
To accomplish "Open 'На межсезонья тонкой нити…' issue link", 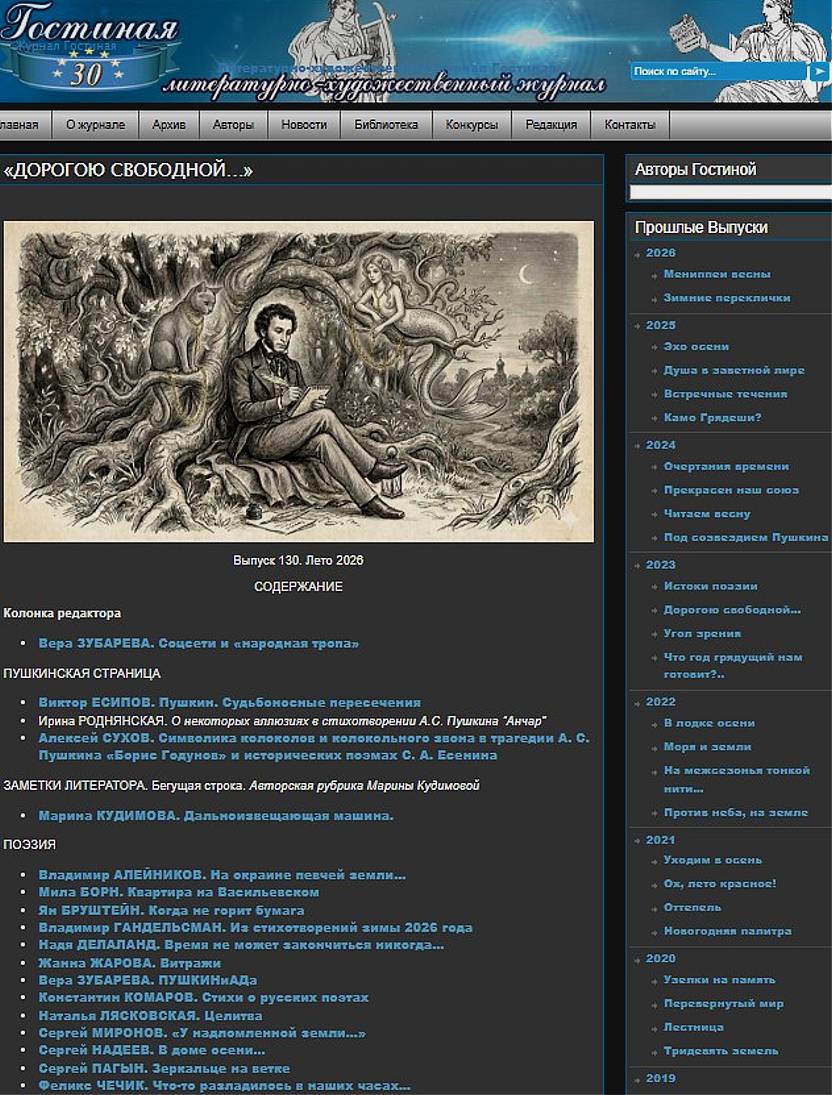I will (x=736, y=779).
